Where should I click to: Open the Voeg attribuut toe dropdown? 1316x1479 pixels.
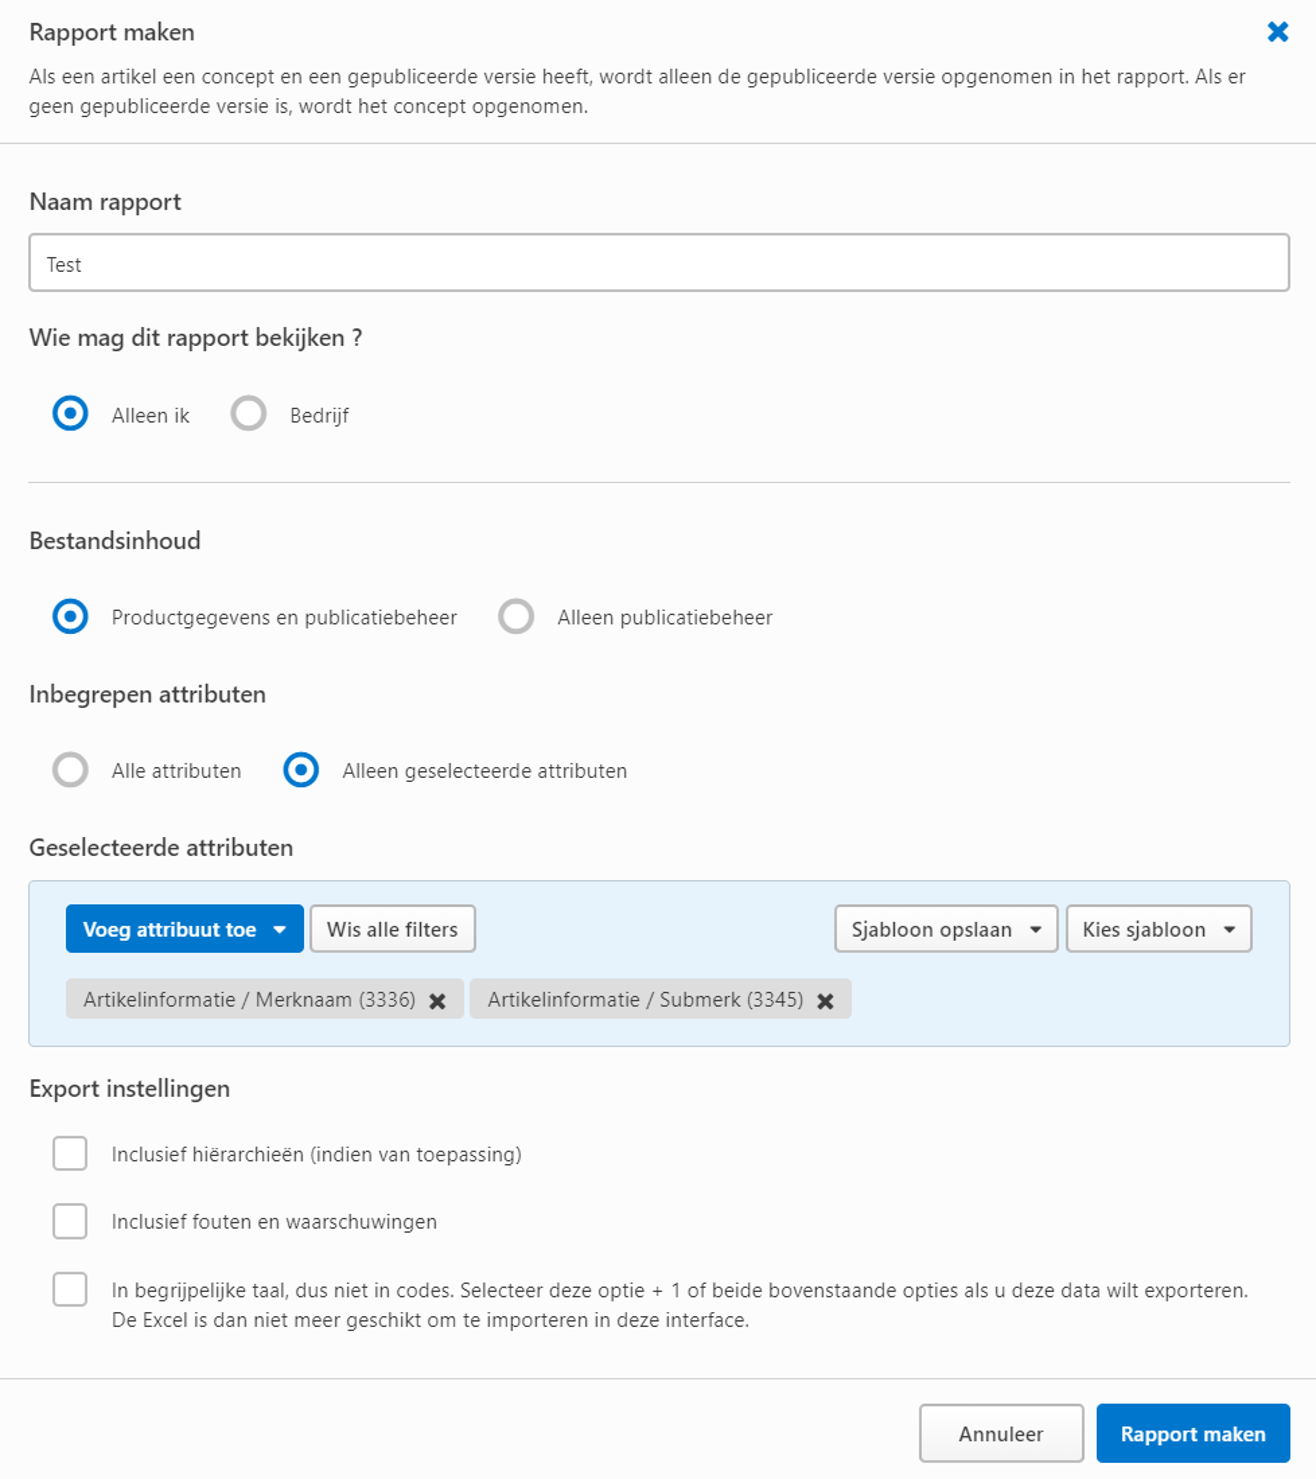pos(184,928)
